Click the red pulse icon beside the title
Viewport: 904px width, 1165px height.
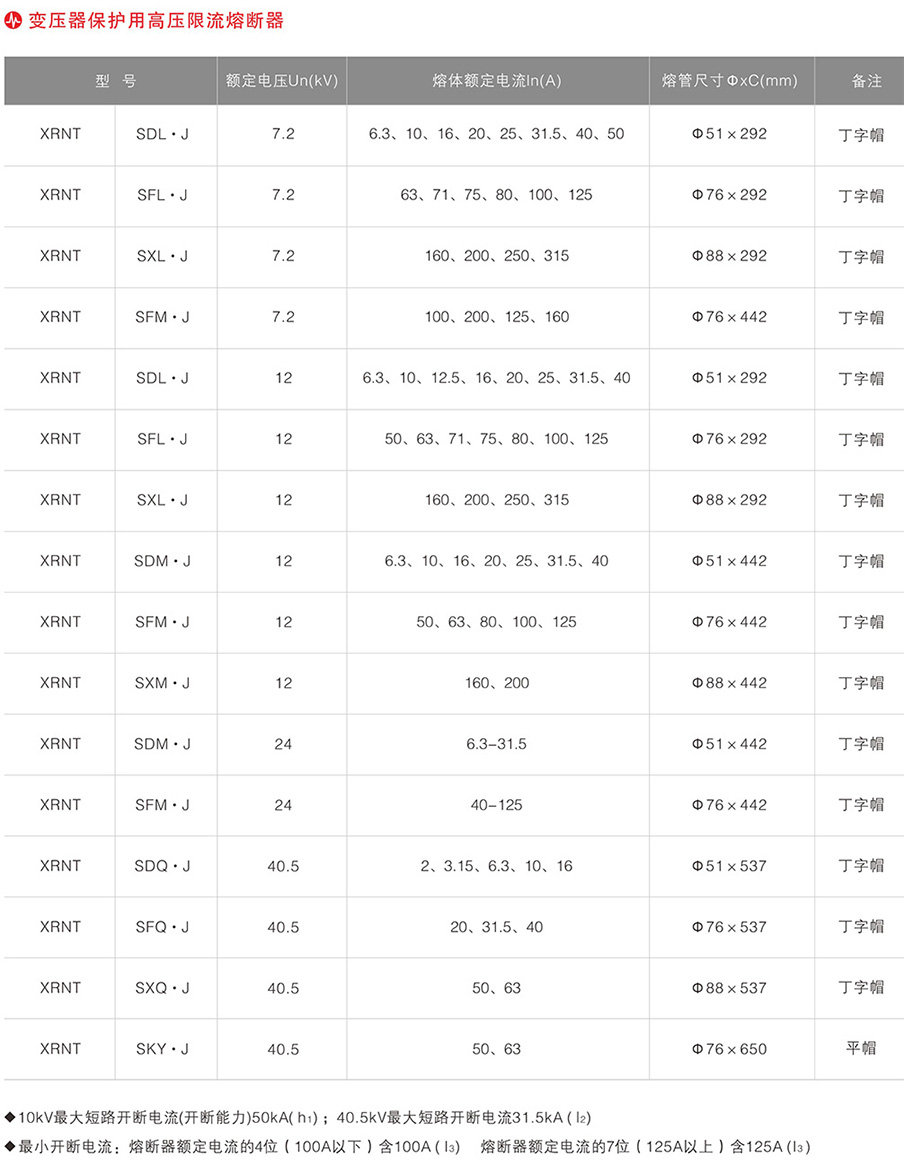pyautogui.click(x=14, y=21)
